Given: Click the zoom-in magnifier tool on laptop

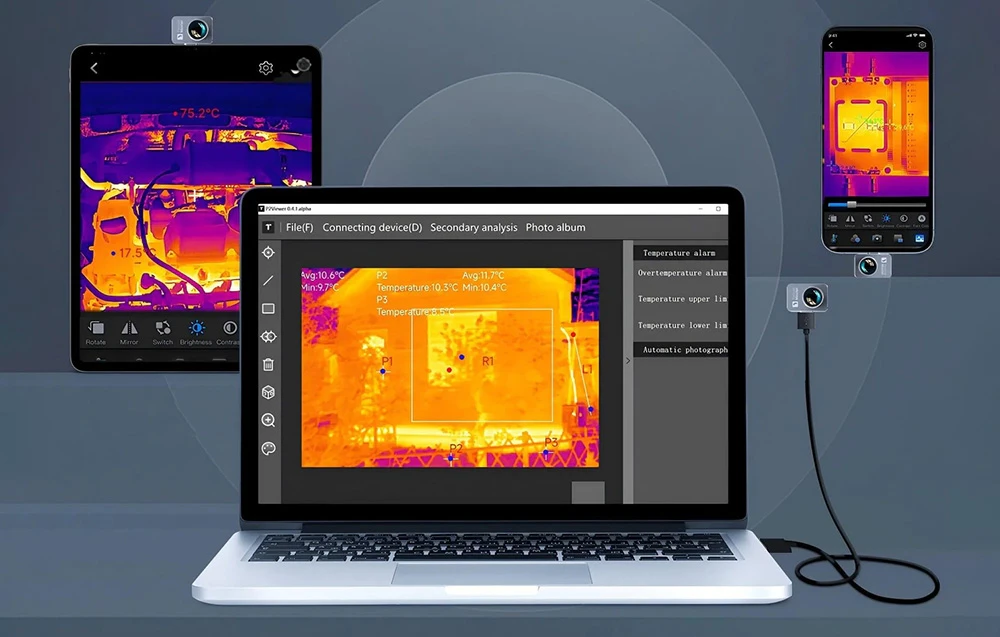Looking at the screenshot, I should pyautogui.click(x=268, y=420).
